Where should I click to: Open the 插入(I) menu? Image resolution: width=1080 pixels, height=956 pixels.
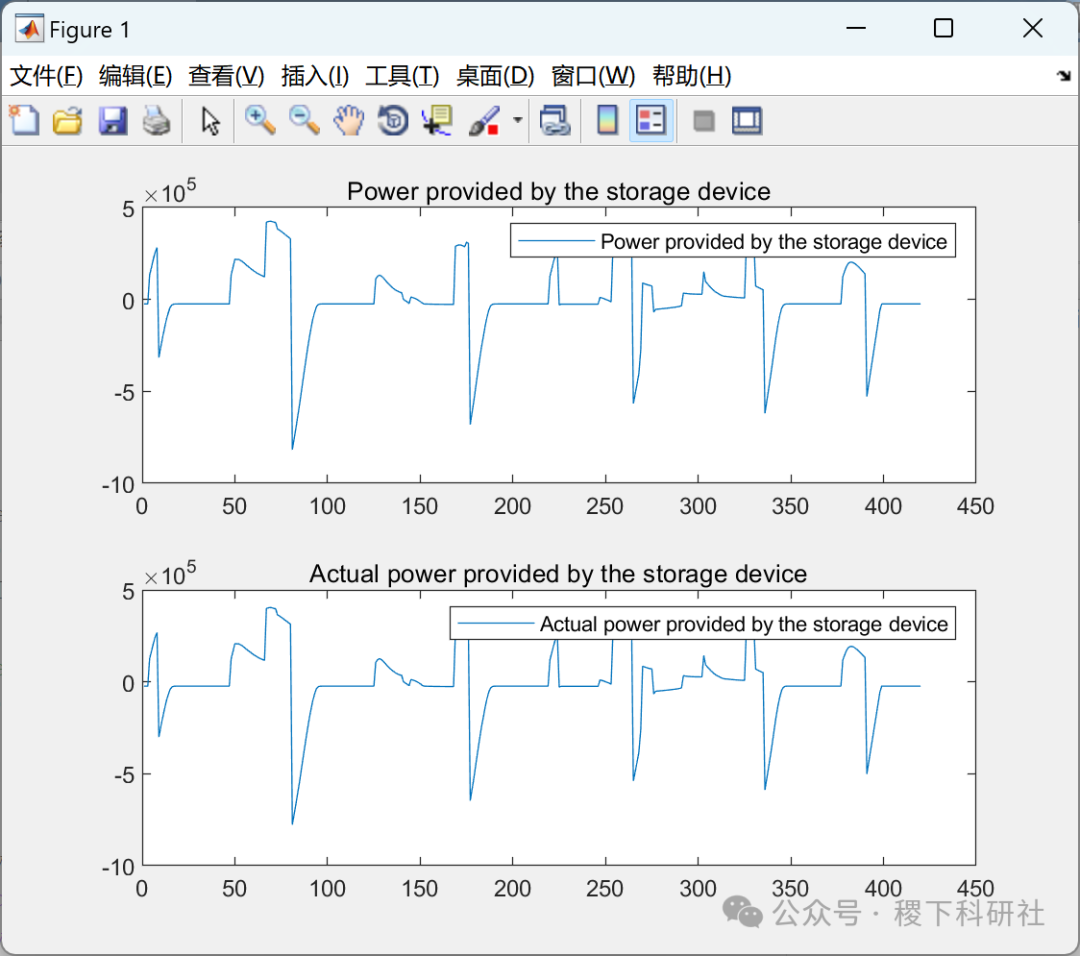click(315, 76)
